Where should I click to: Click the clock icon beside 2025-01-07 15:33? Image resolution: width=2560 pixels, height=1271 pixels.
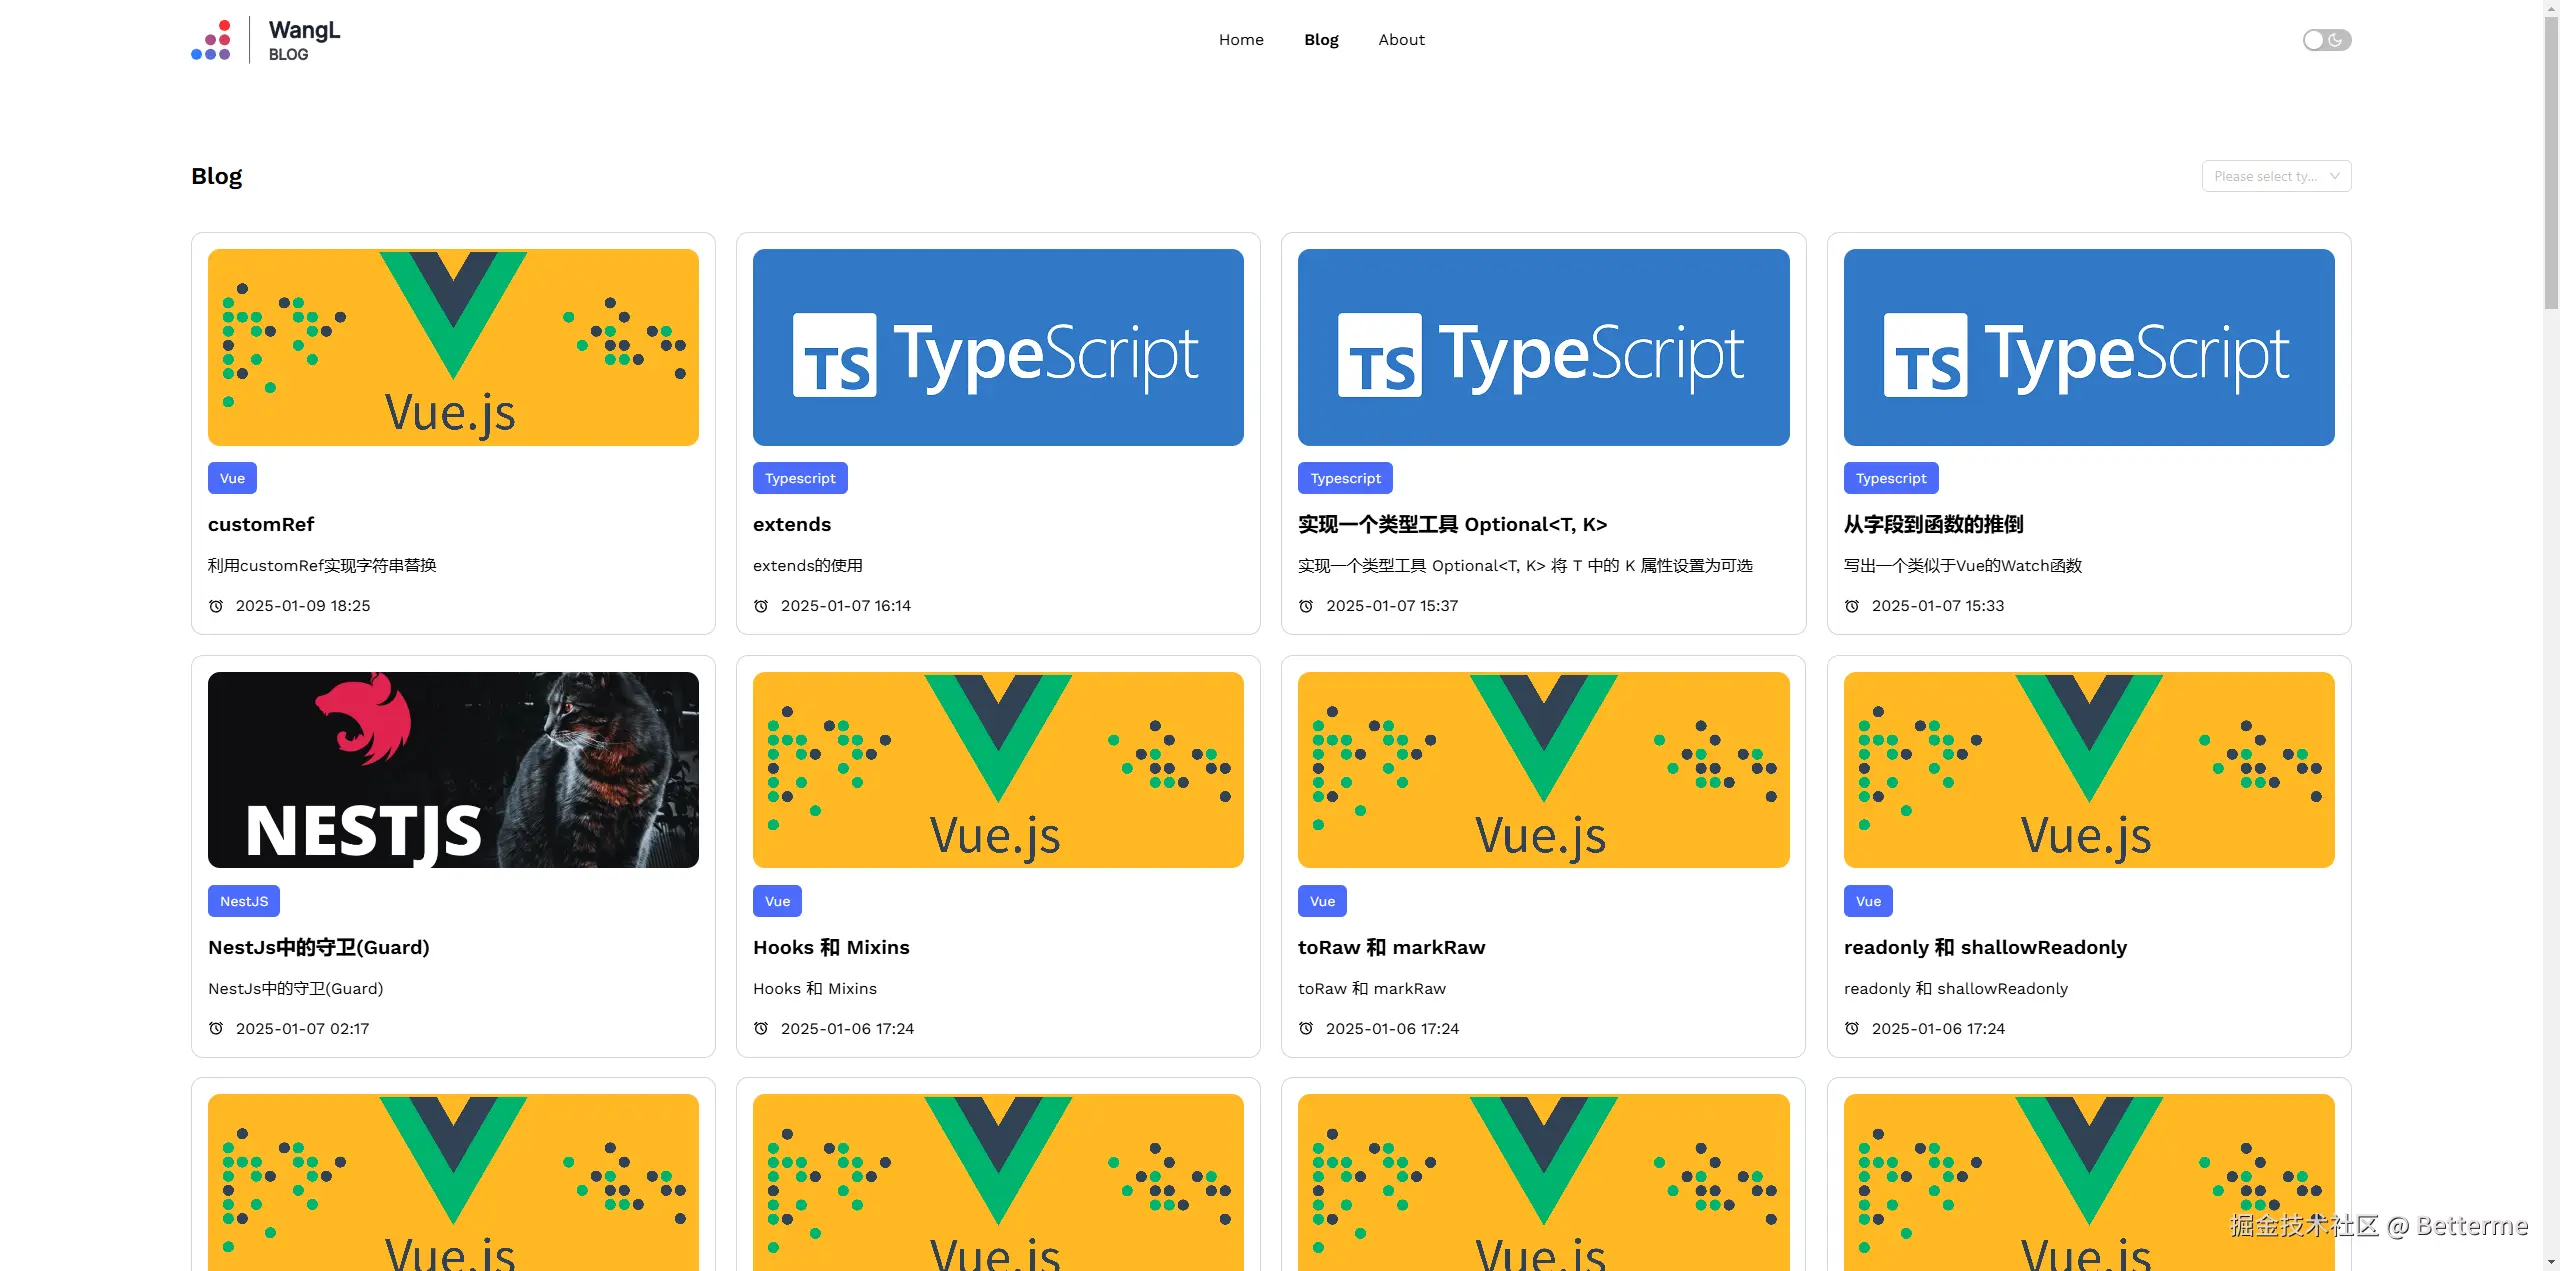point(1852,606)
